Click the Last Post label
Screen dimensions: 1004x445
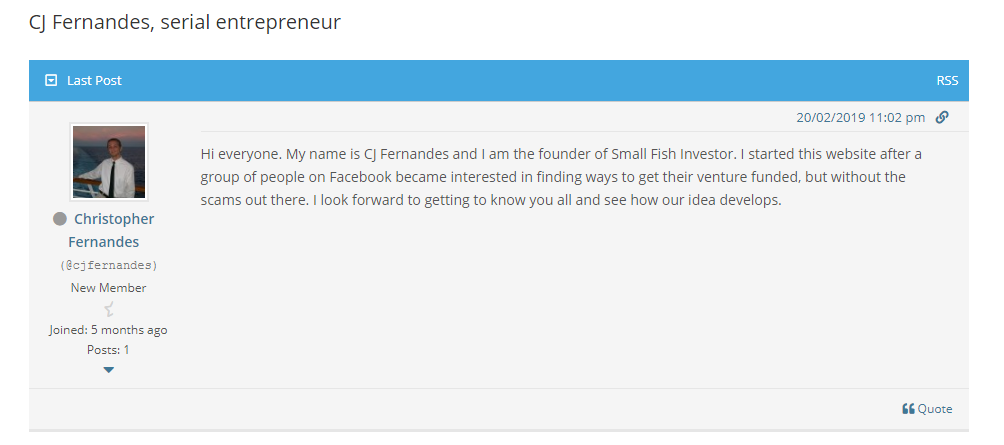tap(94, 81)
